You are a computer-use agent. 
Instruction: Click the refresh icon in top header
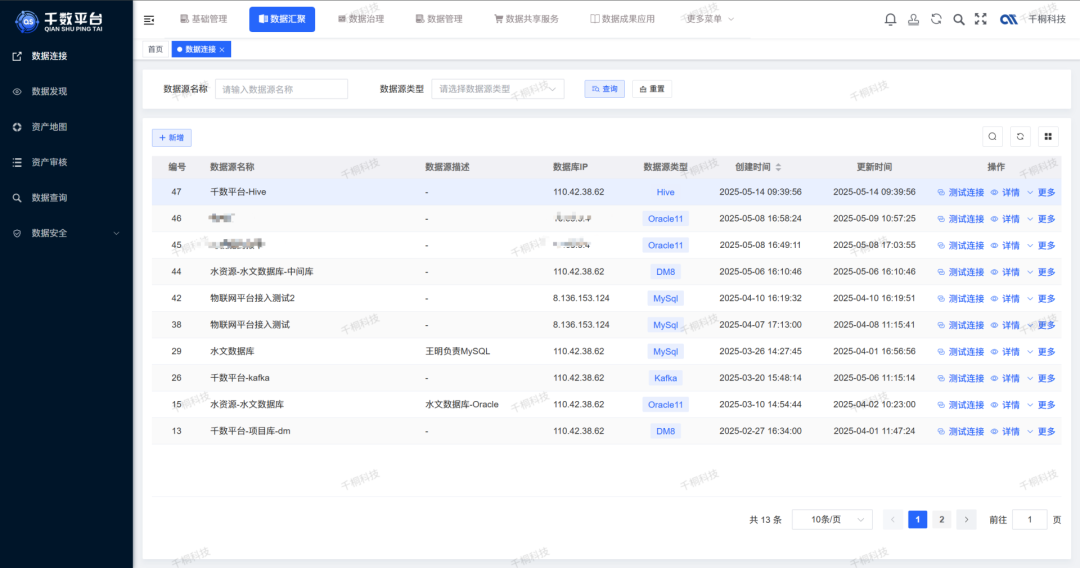936,19
